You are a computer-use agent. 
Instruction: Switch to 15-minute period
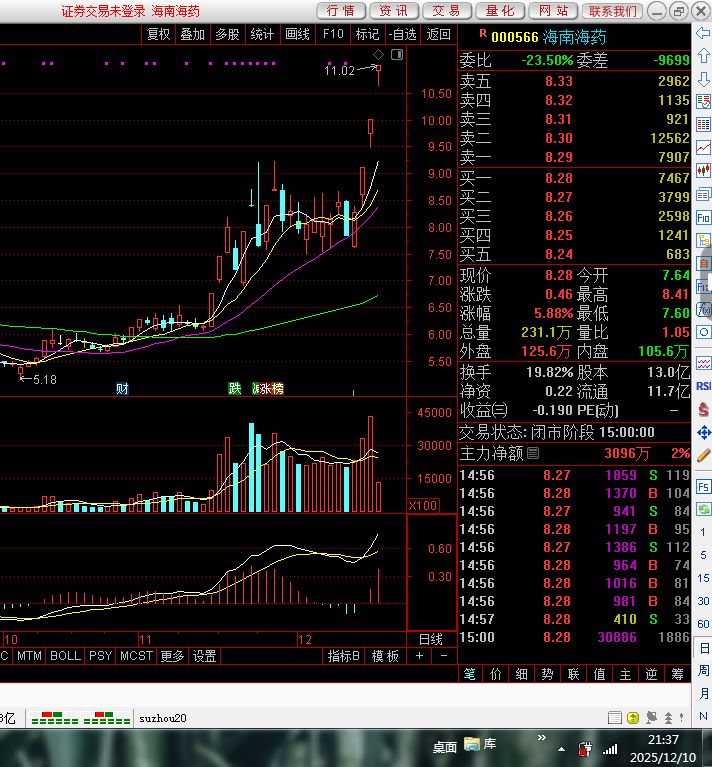point(703,578)
